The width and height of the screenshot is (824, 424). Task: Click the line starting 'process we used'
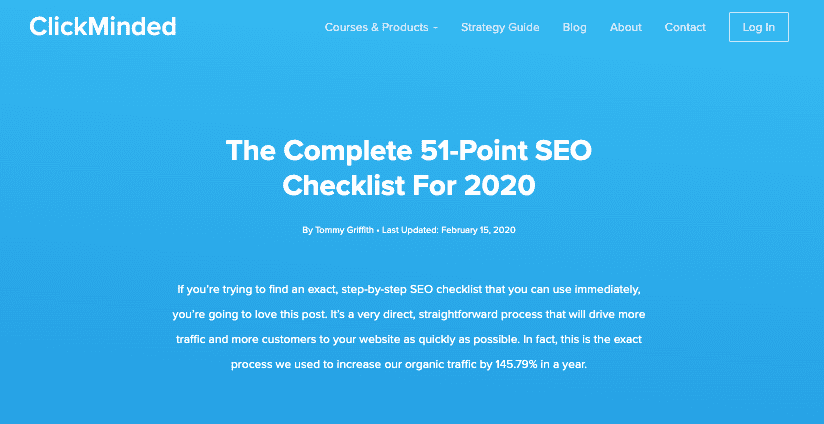click(409, 365)
